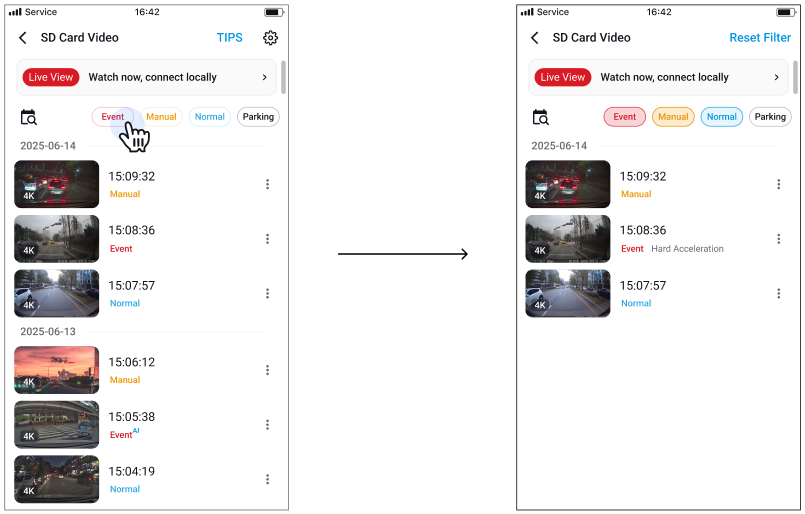The height and width of the screenshot is (514, 805).
Task: Open calendar search icon on left screen
Action: pos(28,117)
